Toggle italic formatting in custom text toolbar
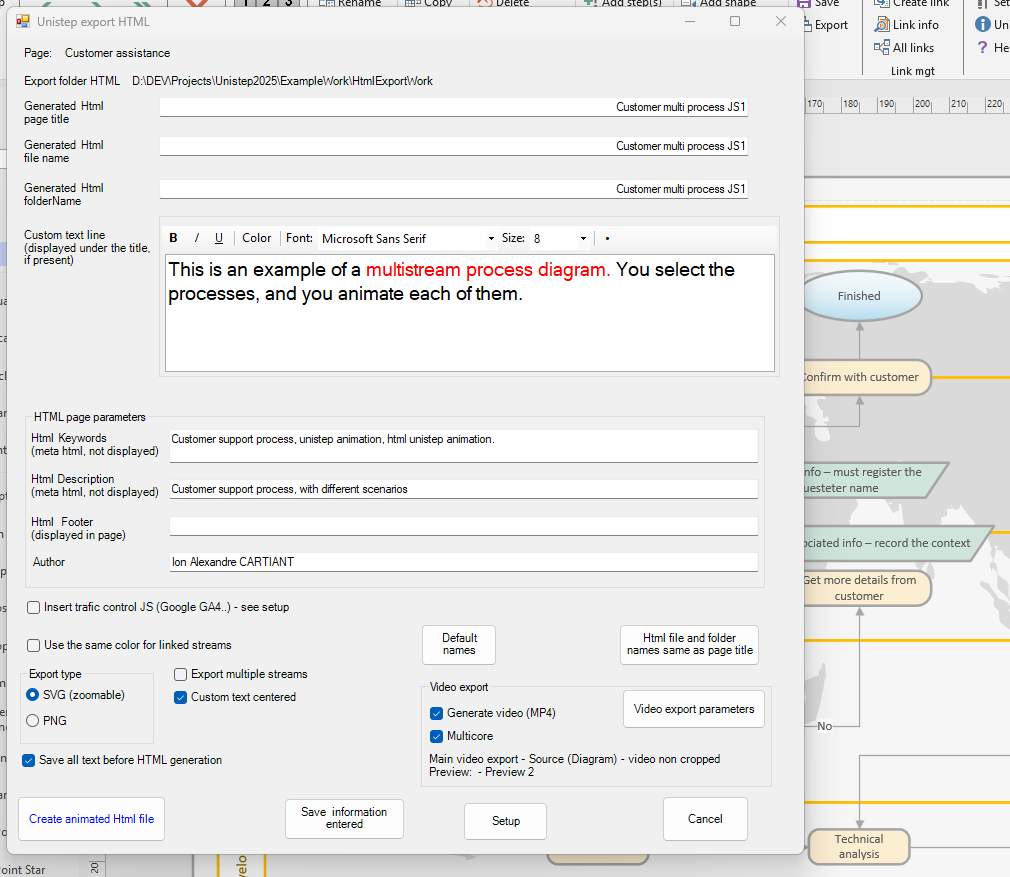 [x=196, y=238]
